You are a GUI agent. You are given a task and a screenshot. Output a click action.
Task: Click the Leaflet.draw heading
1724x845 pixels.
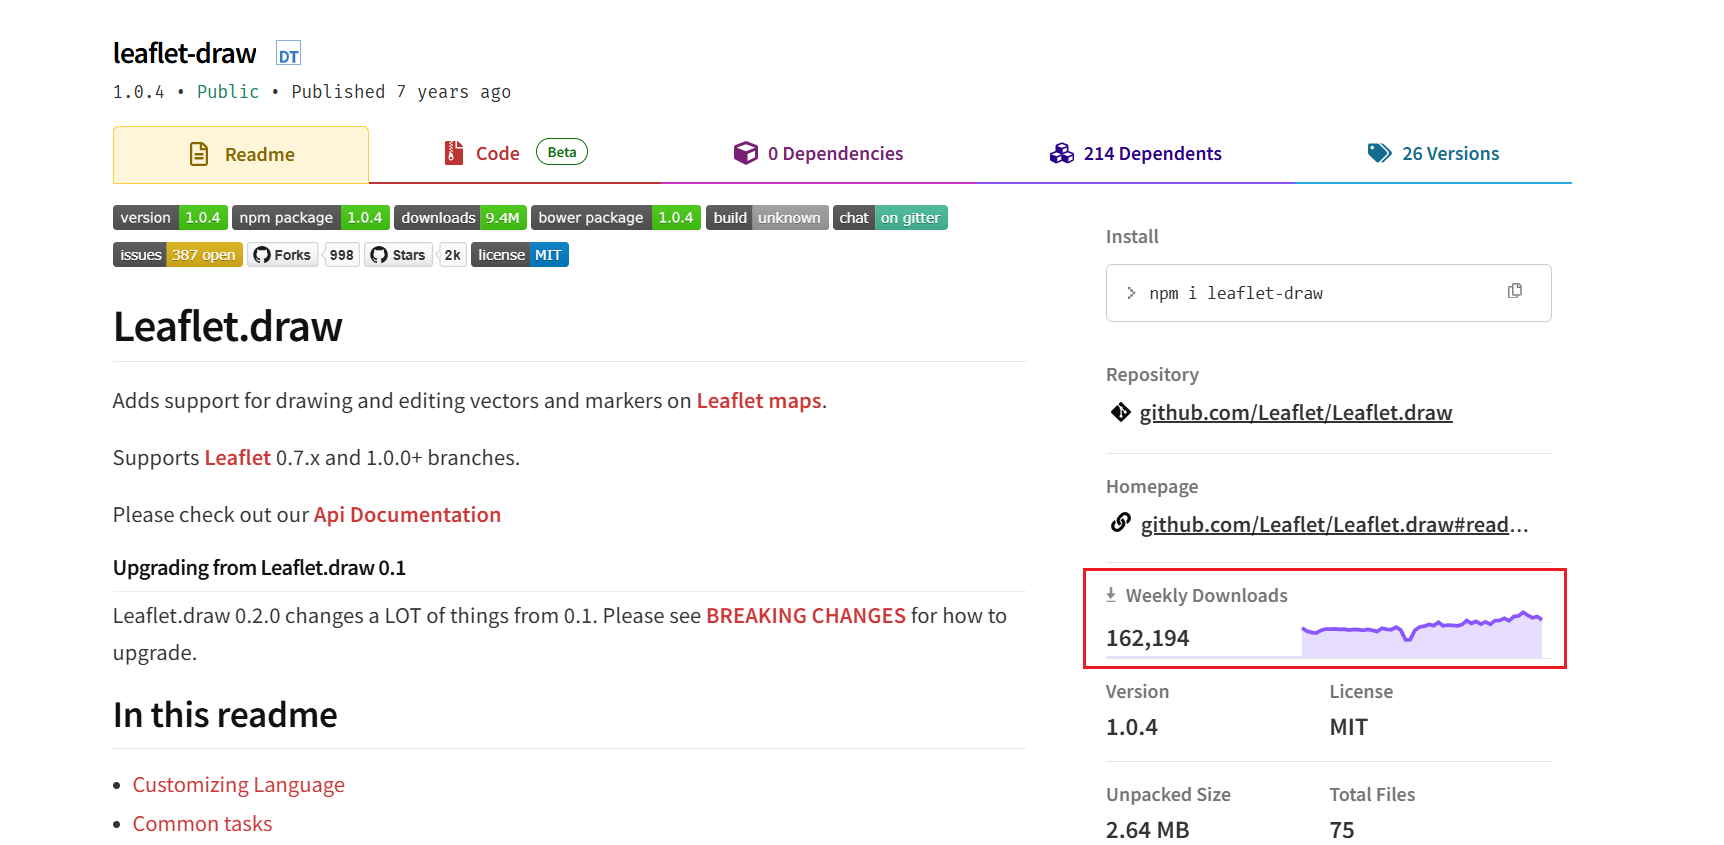point(228,327)
